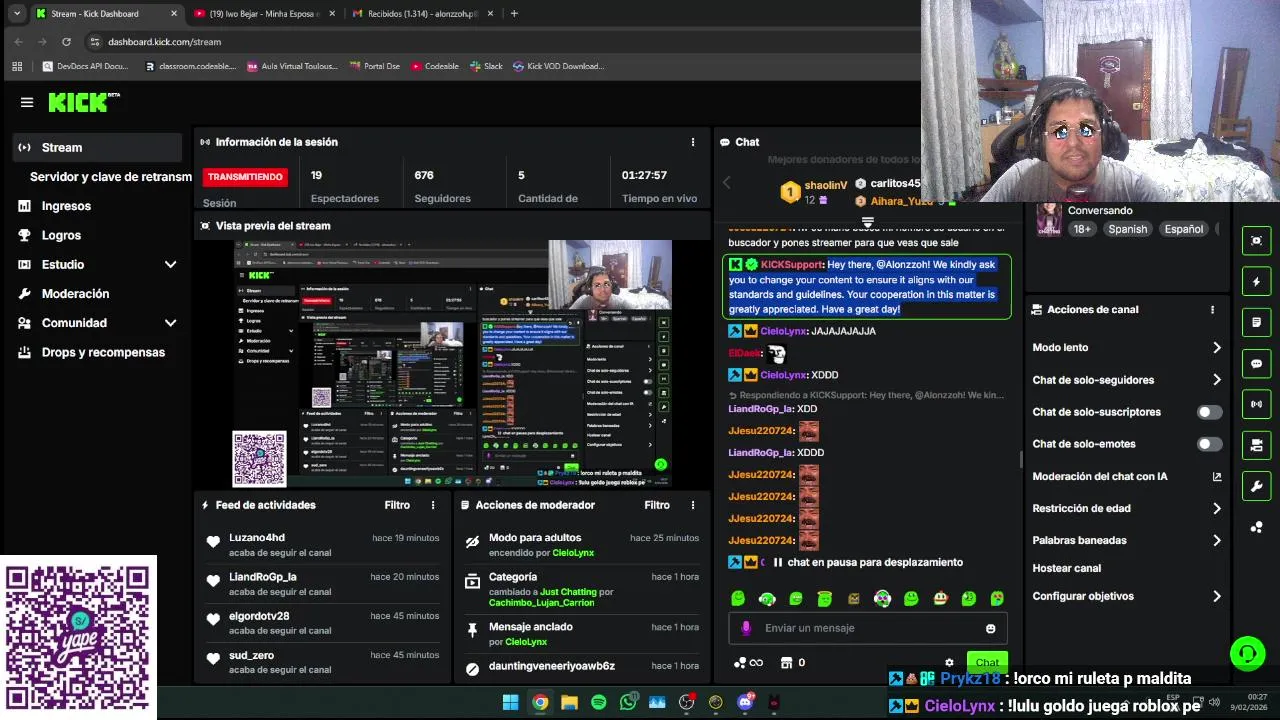Viewport: 1280px width, 720px height.
Task: Open the Kick hamburger menu
Action: click(x=27, y=102)
